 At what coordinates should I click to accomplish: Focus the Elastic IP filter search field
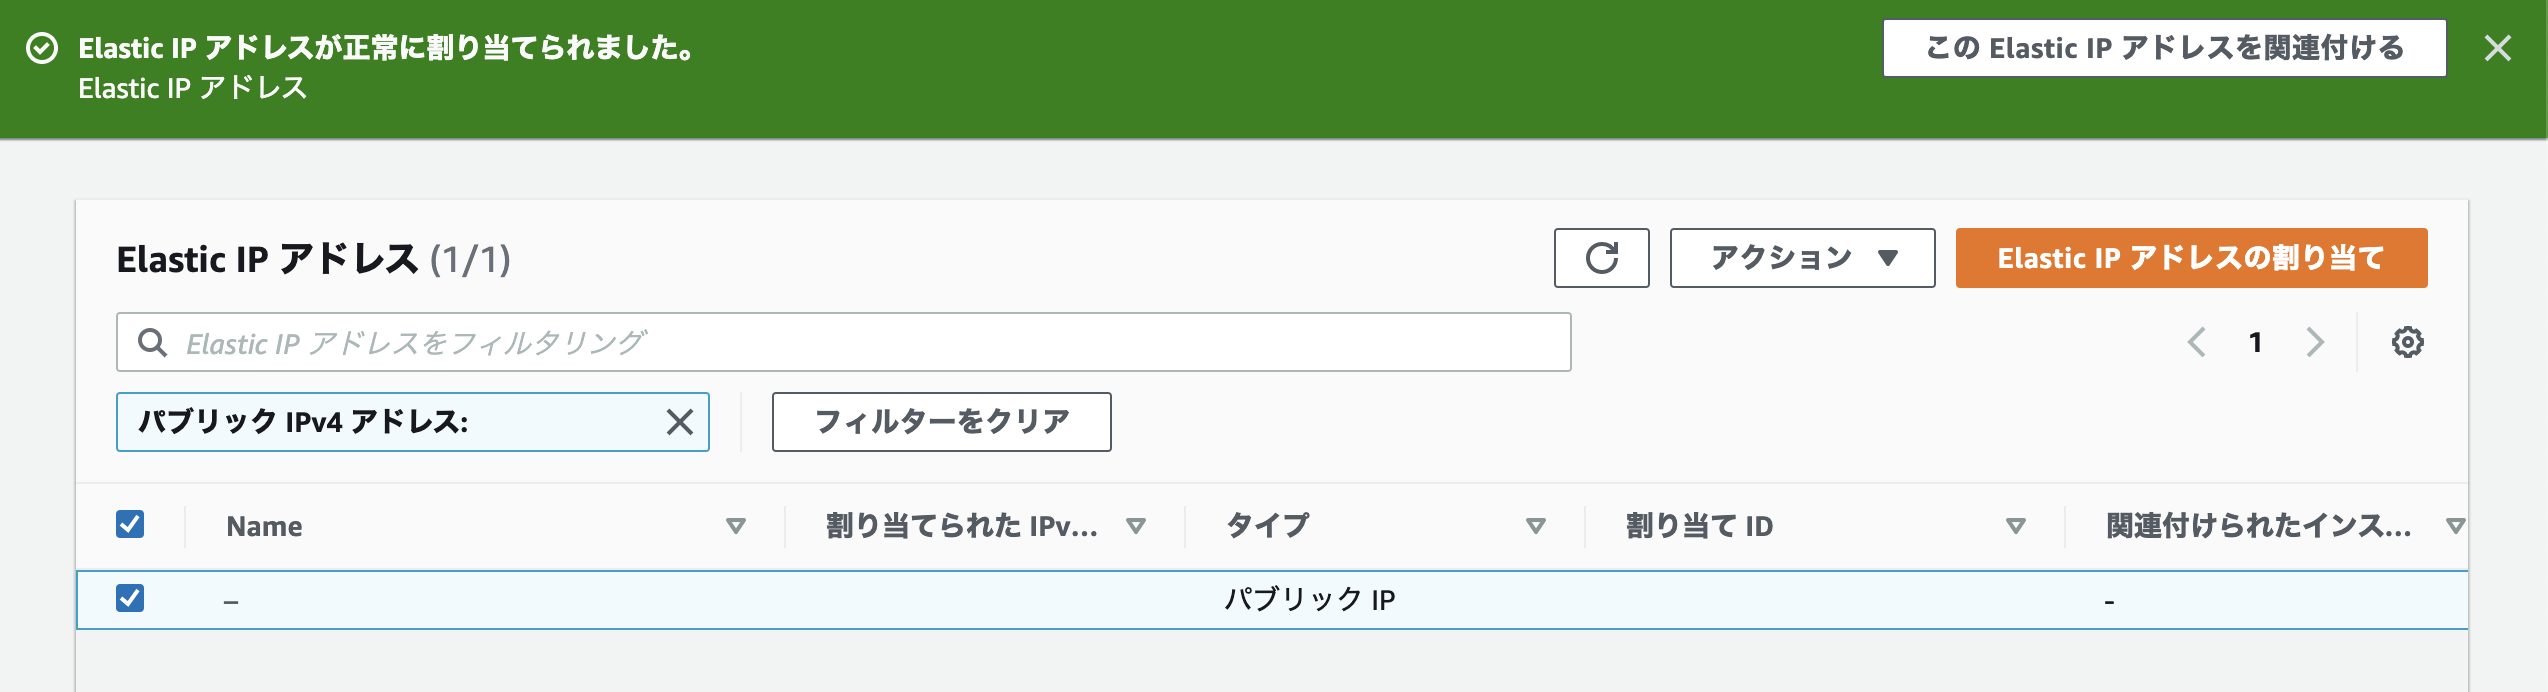[843, 342]
